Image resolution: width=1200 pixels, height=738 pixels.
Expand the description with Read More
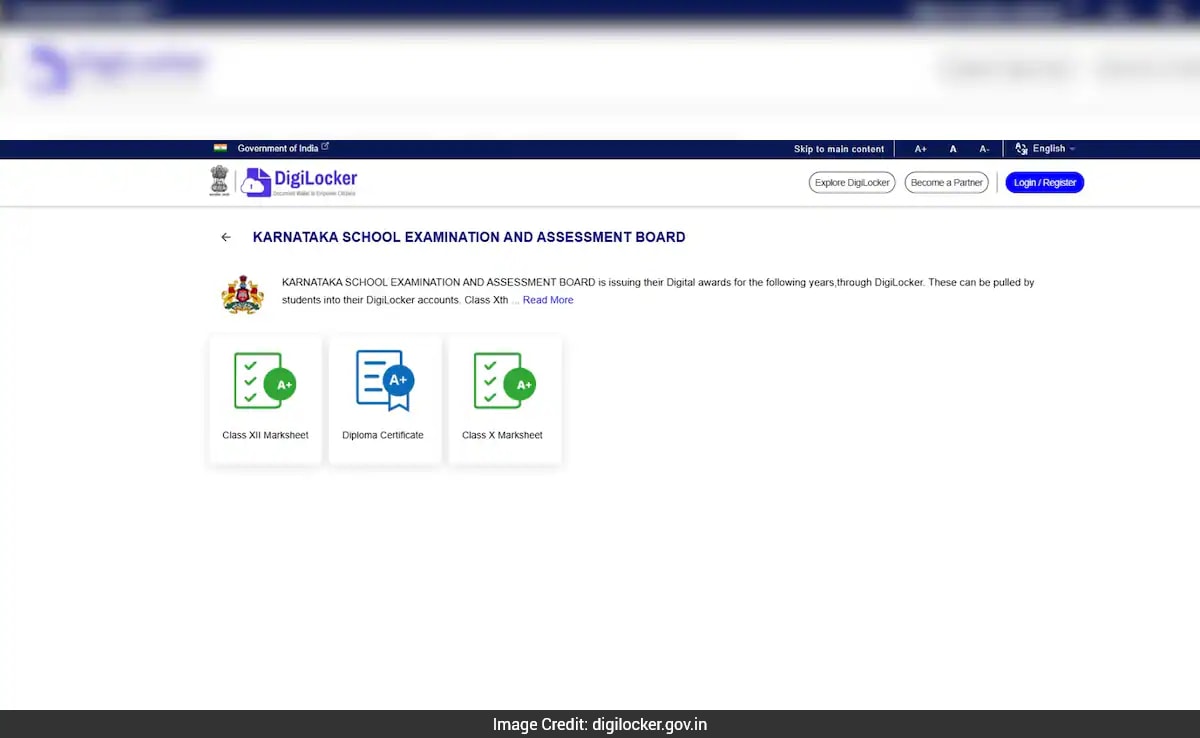pos(548,300)
